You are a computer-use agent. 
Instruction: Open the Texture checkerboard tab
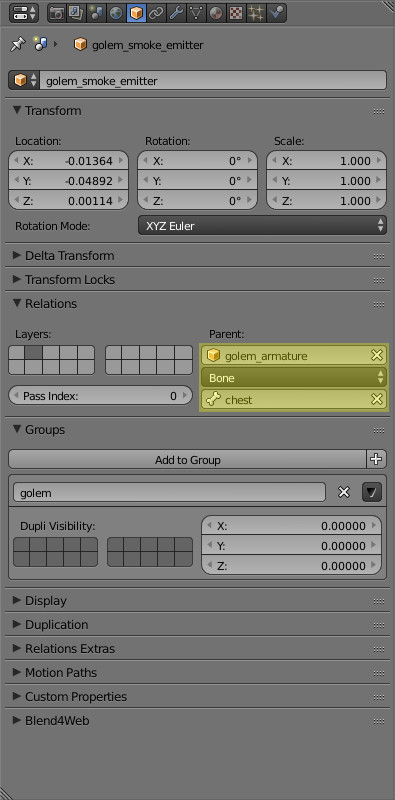pyautogui.click(x=236, y=13)
